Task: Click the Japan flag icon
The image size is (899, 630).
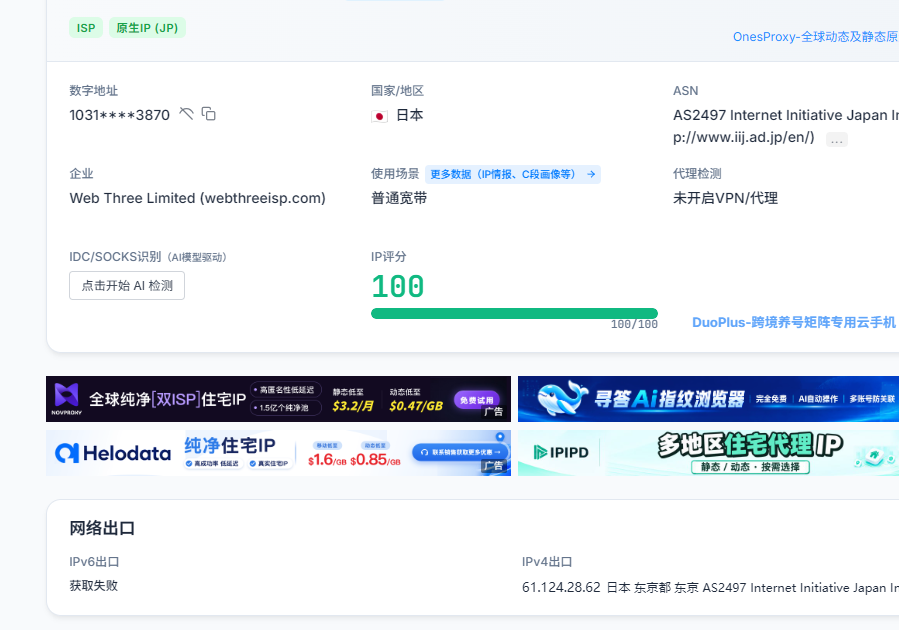Action: [379, 116]
